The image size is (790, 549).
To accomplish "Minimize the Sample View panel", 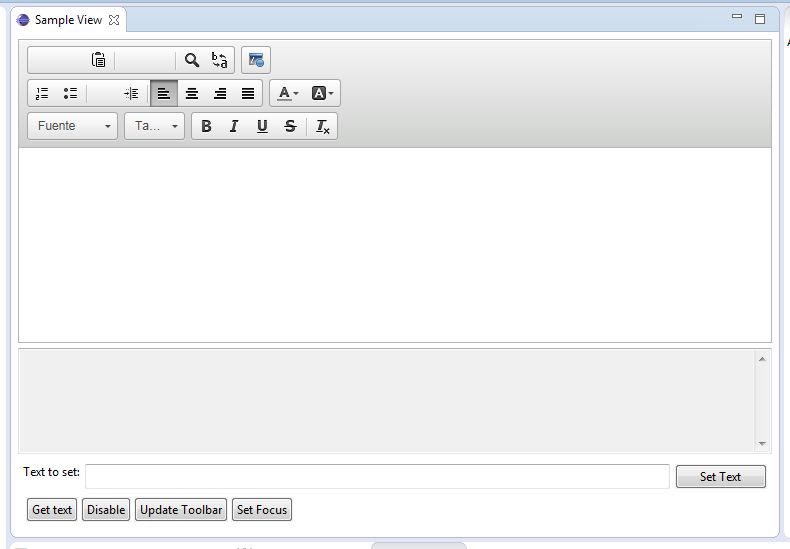I will pos(737,17).
